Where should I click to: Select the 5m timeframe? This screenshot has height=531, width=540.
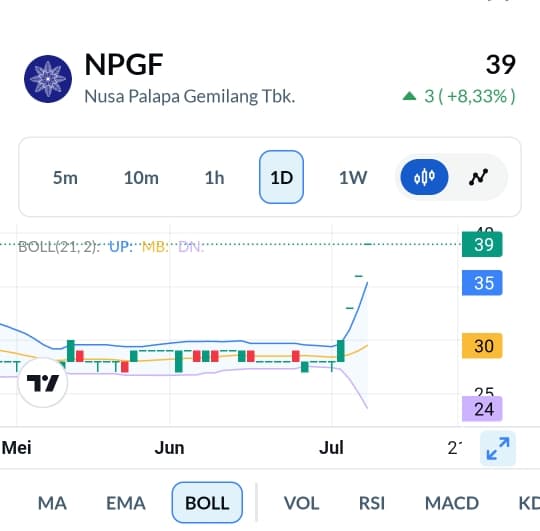(x=65, y=178)
